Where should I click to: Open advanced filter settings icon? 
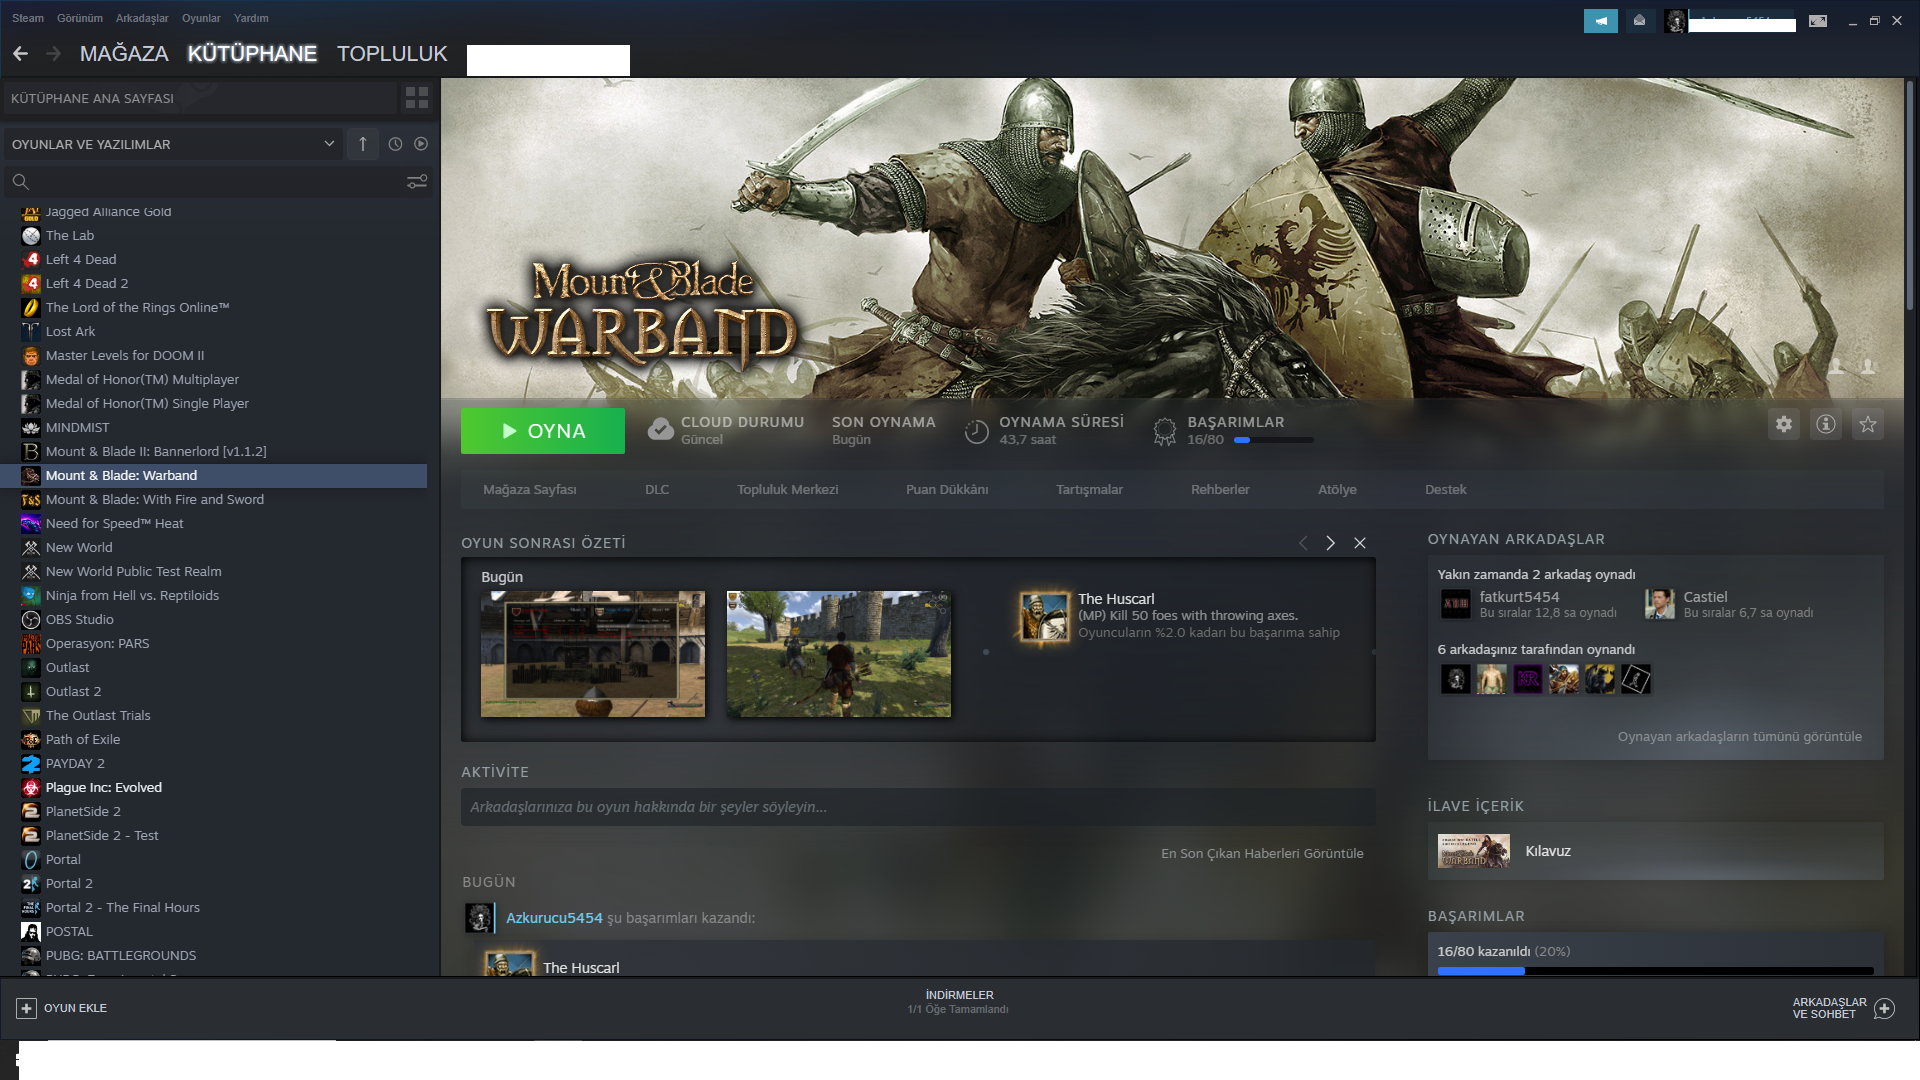click(417, 181)
